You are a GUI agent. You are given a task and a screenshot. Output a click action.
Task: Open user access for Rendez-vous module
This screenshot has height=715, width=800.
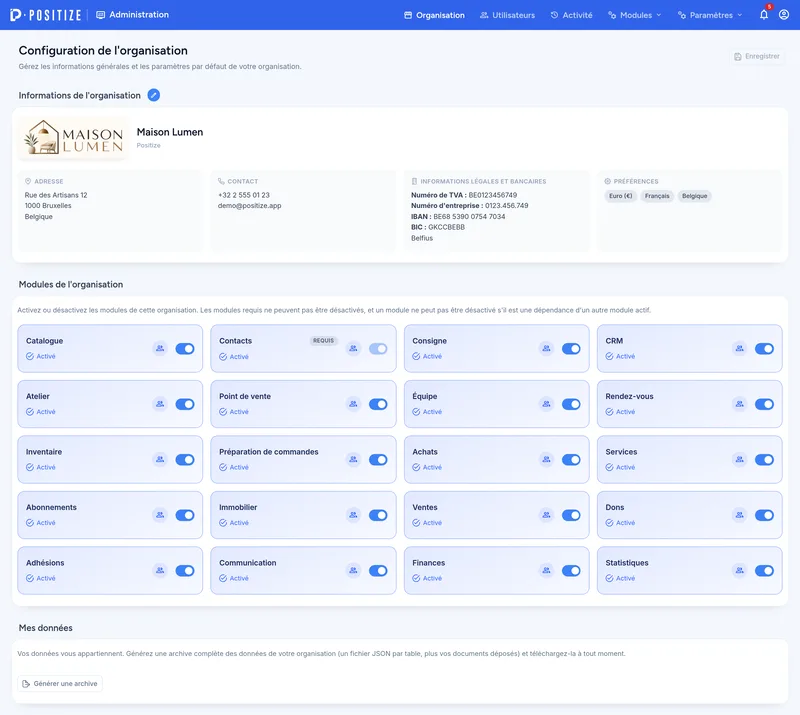[739, 404]
